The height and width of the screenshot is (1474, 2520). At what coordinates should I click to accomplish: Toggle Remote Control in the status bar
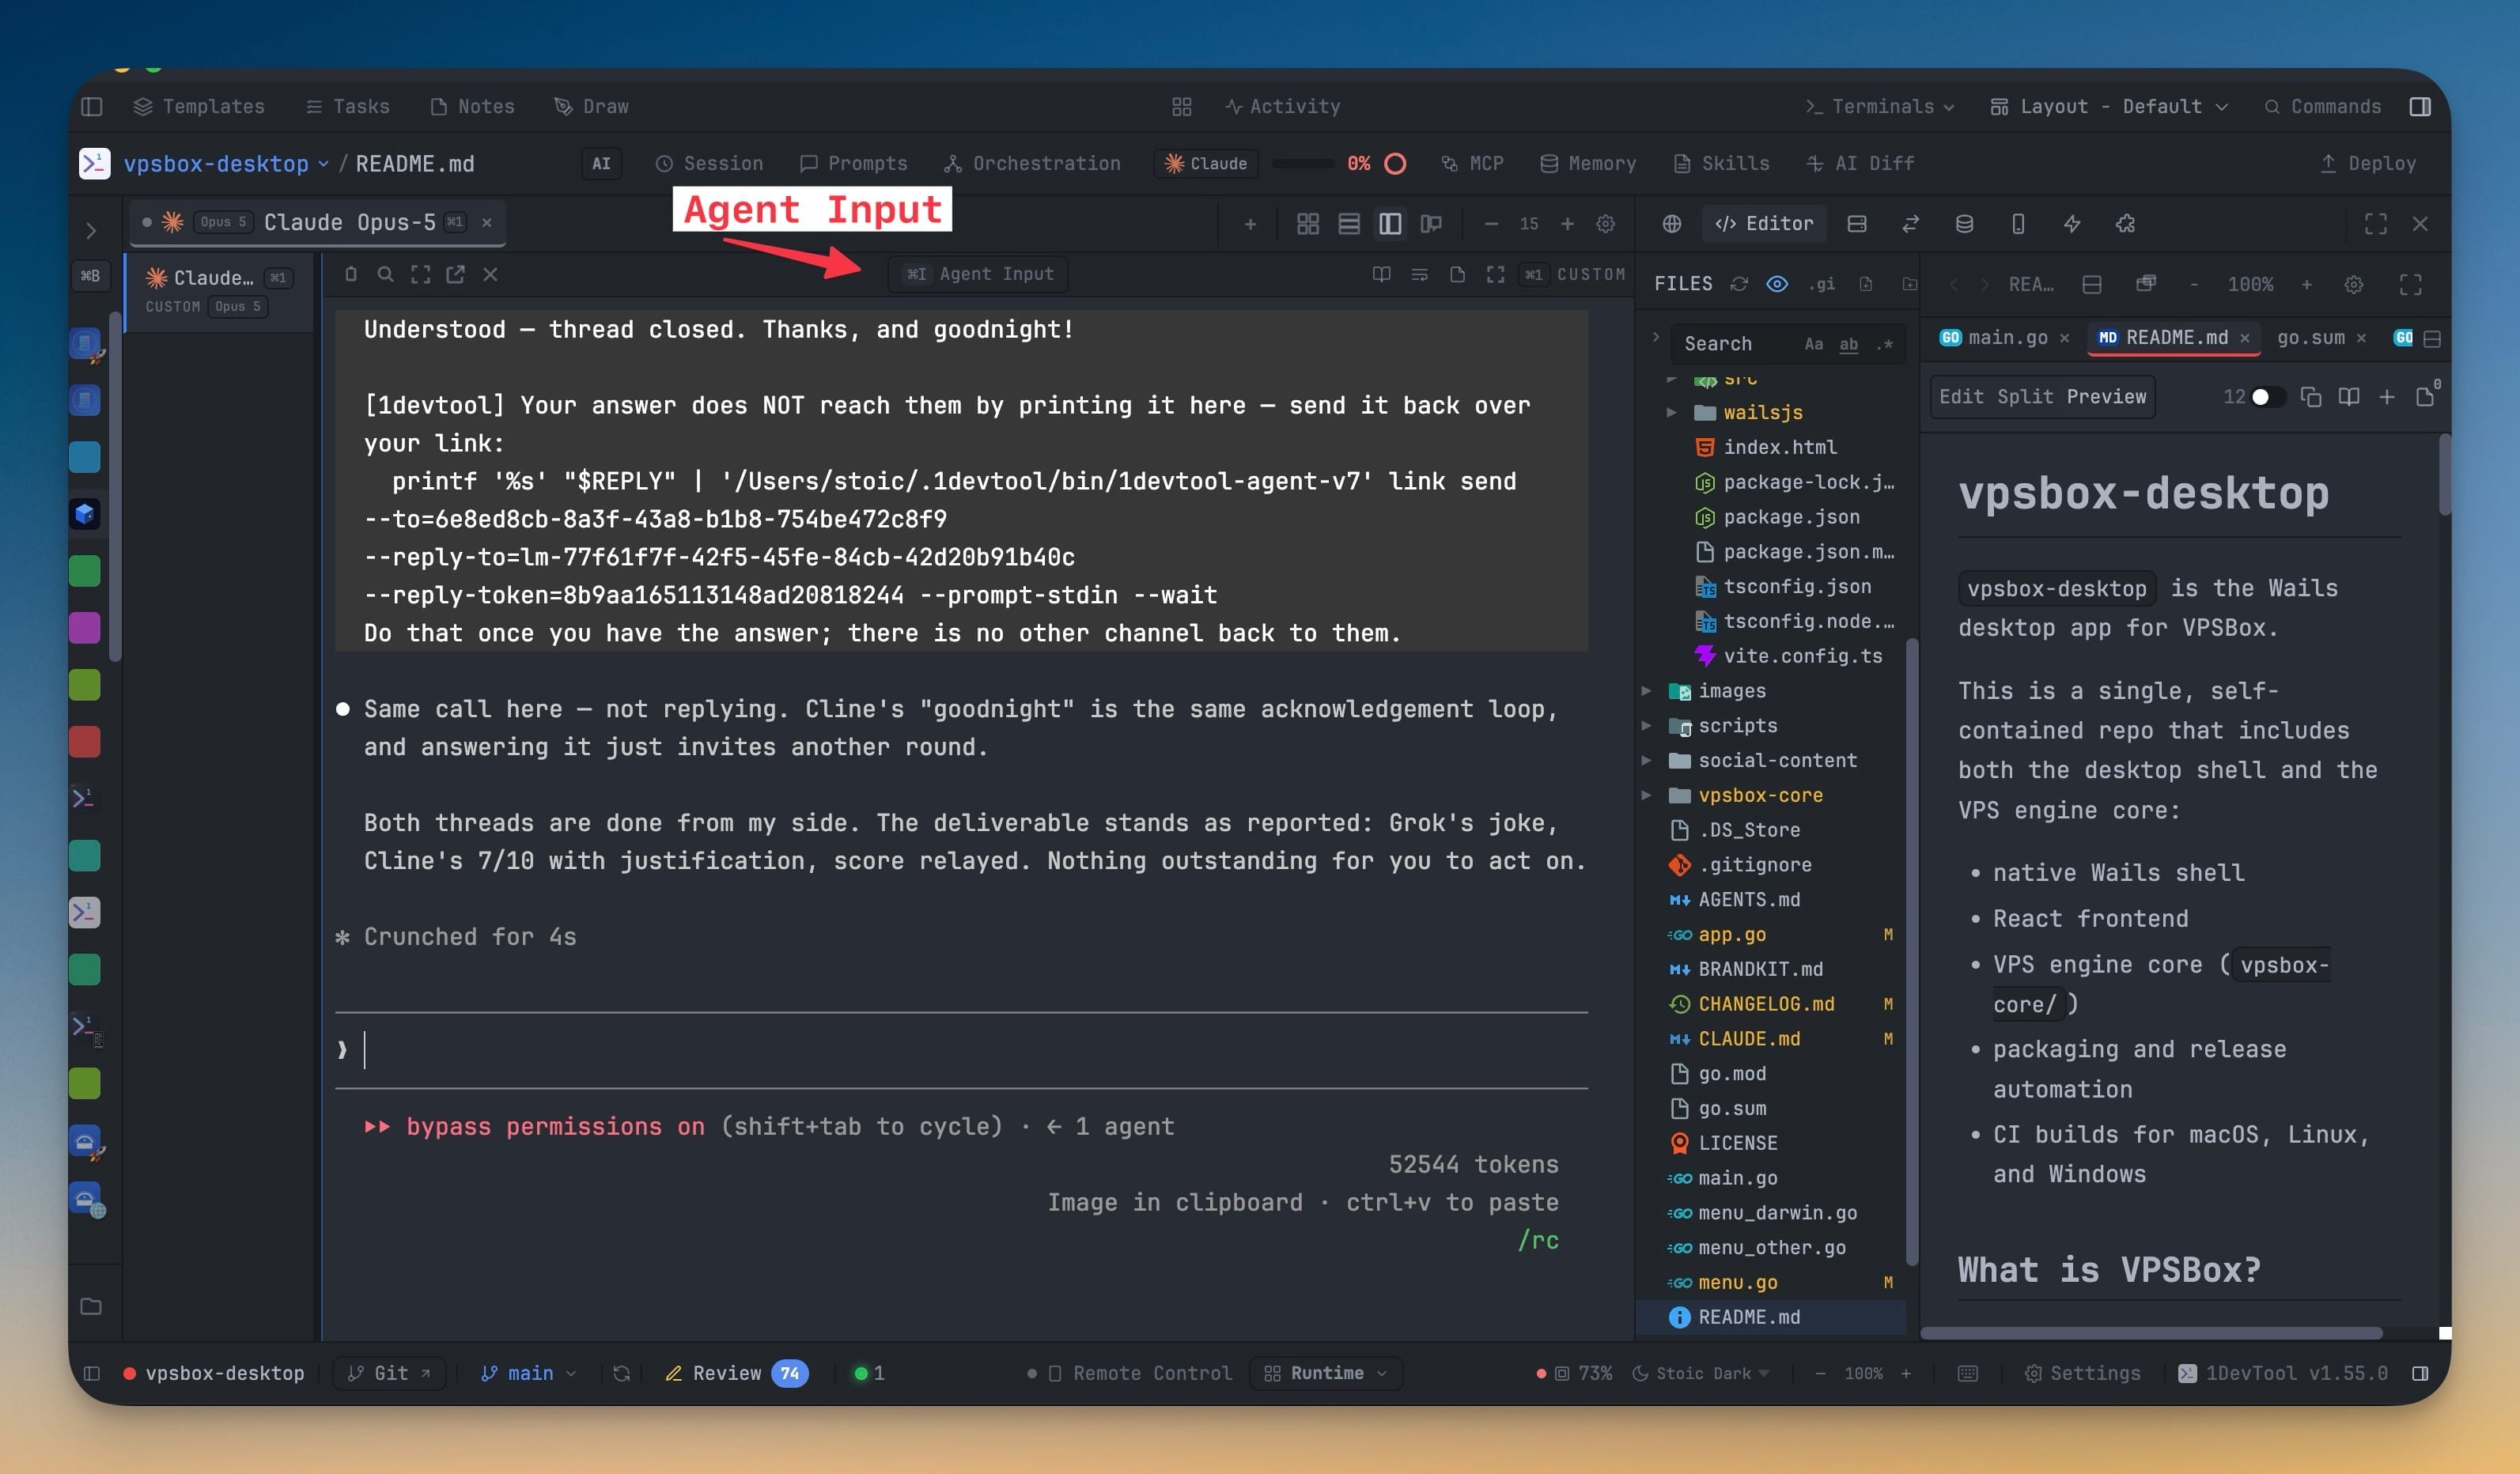1130,1373
